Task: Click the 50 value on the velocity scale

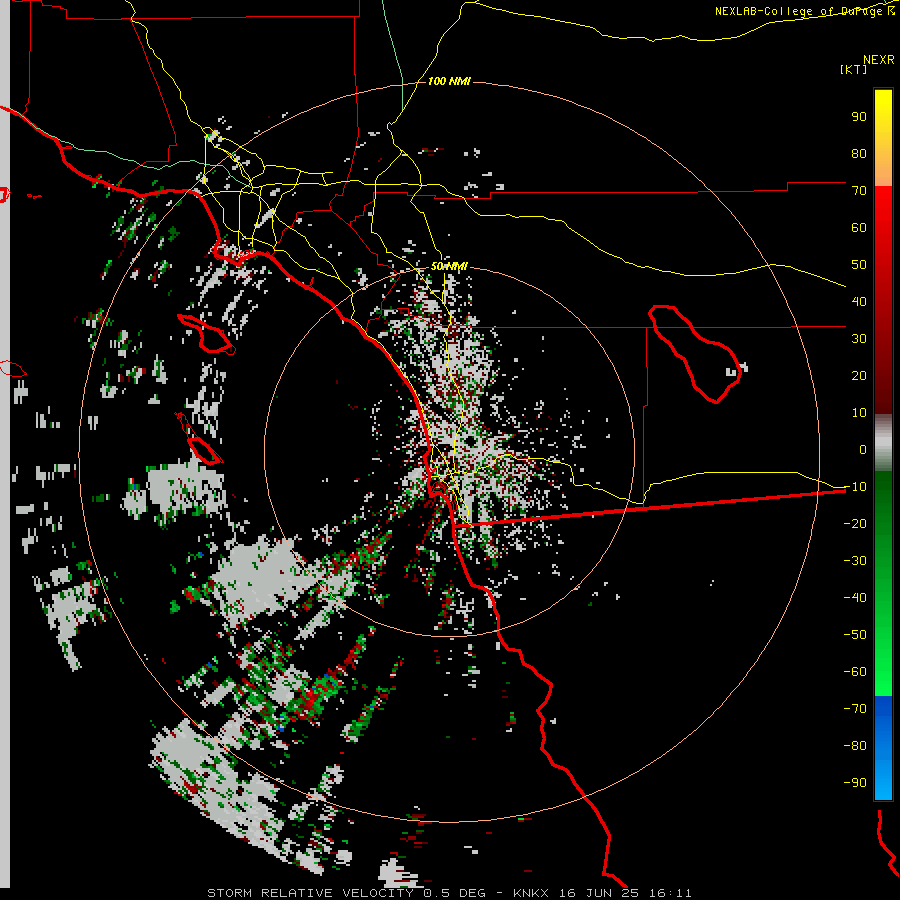Action: coord(859,265)
